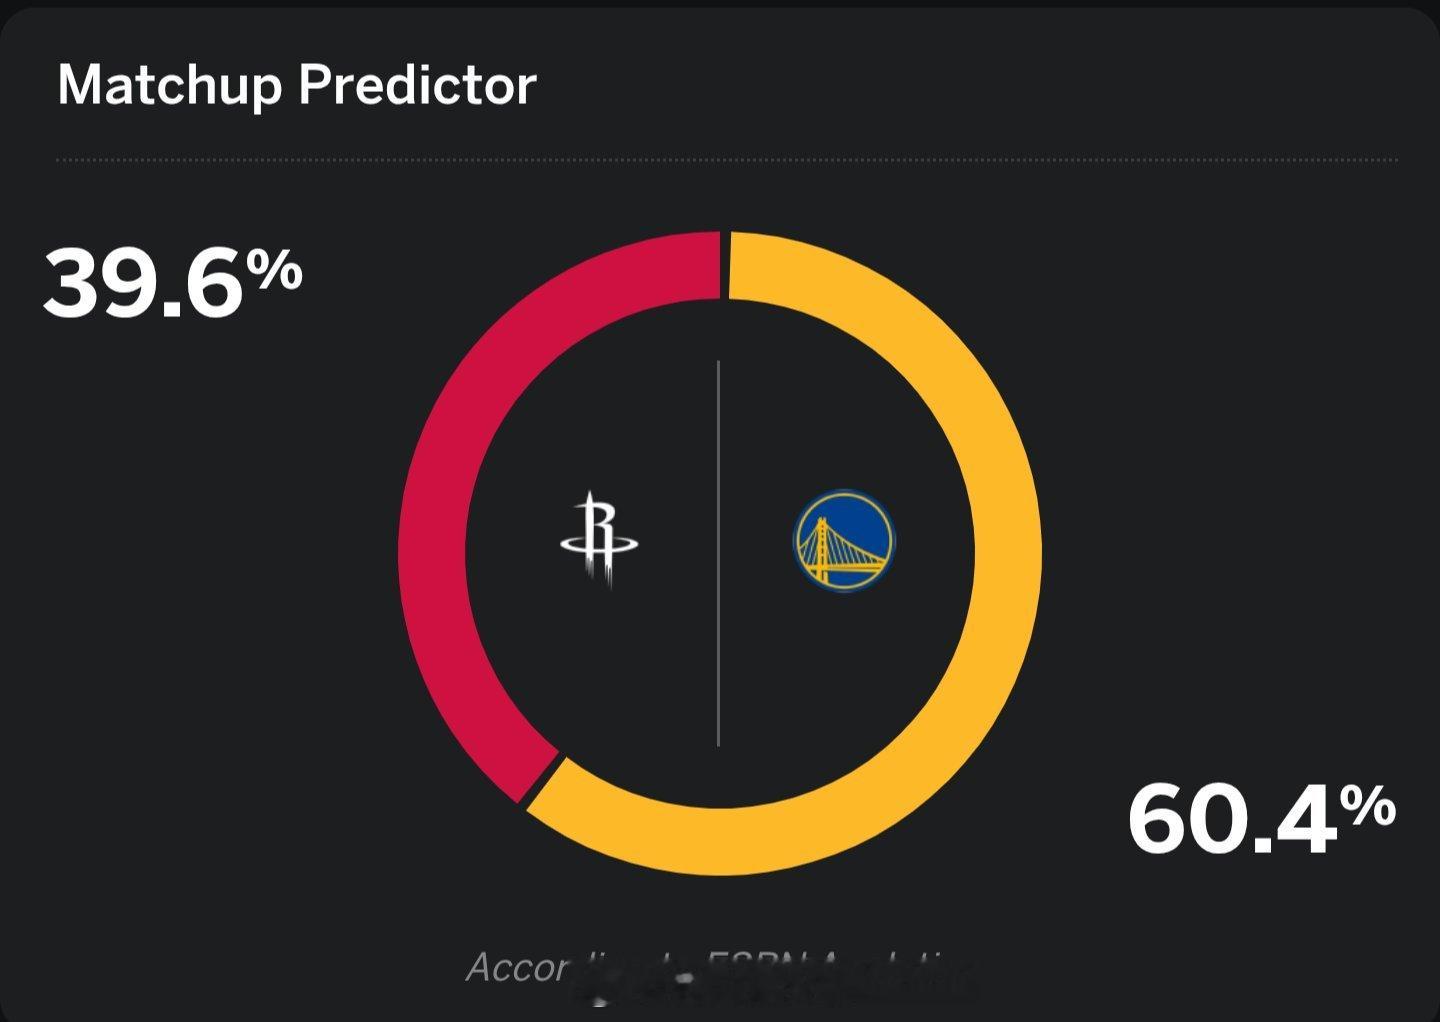Open the According to ESPN Analytics caption
Viewport: 1440px width, 1022px height.
[x=720, y=968]
